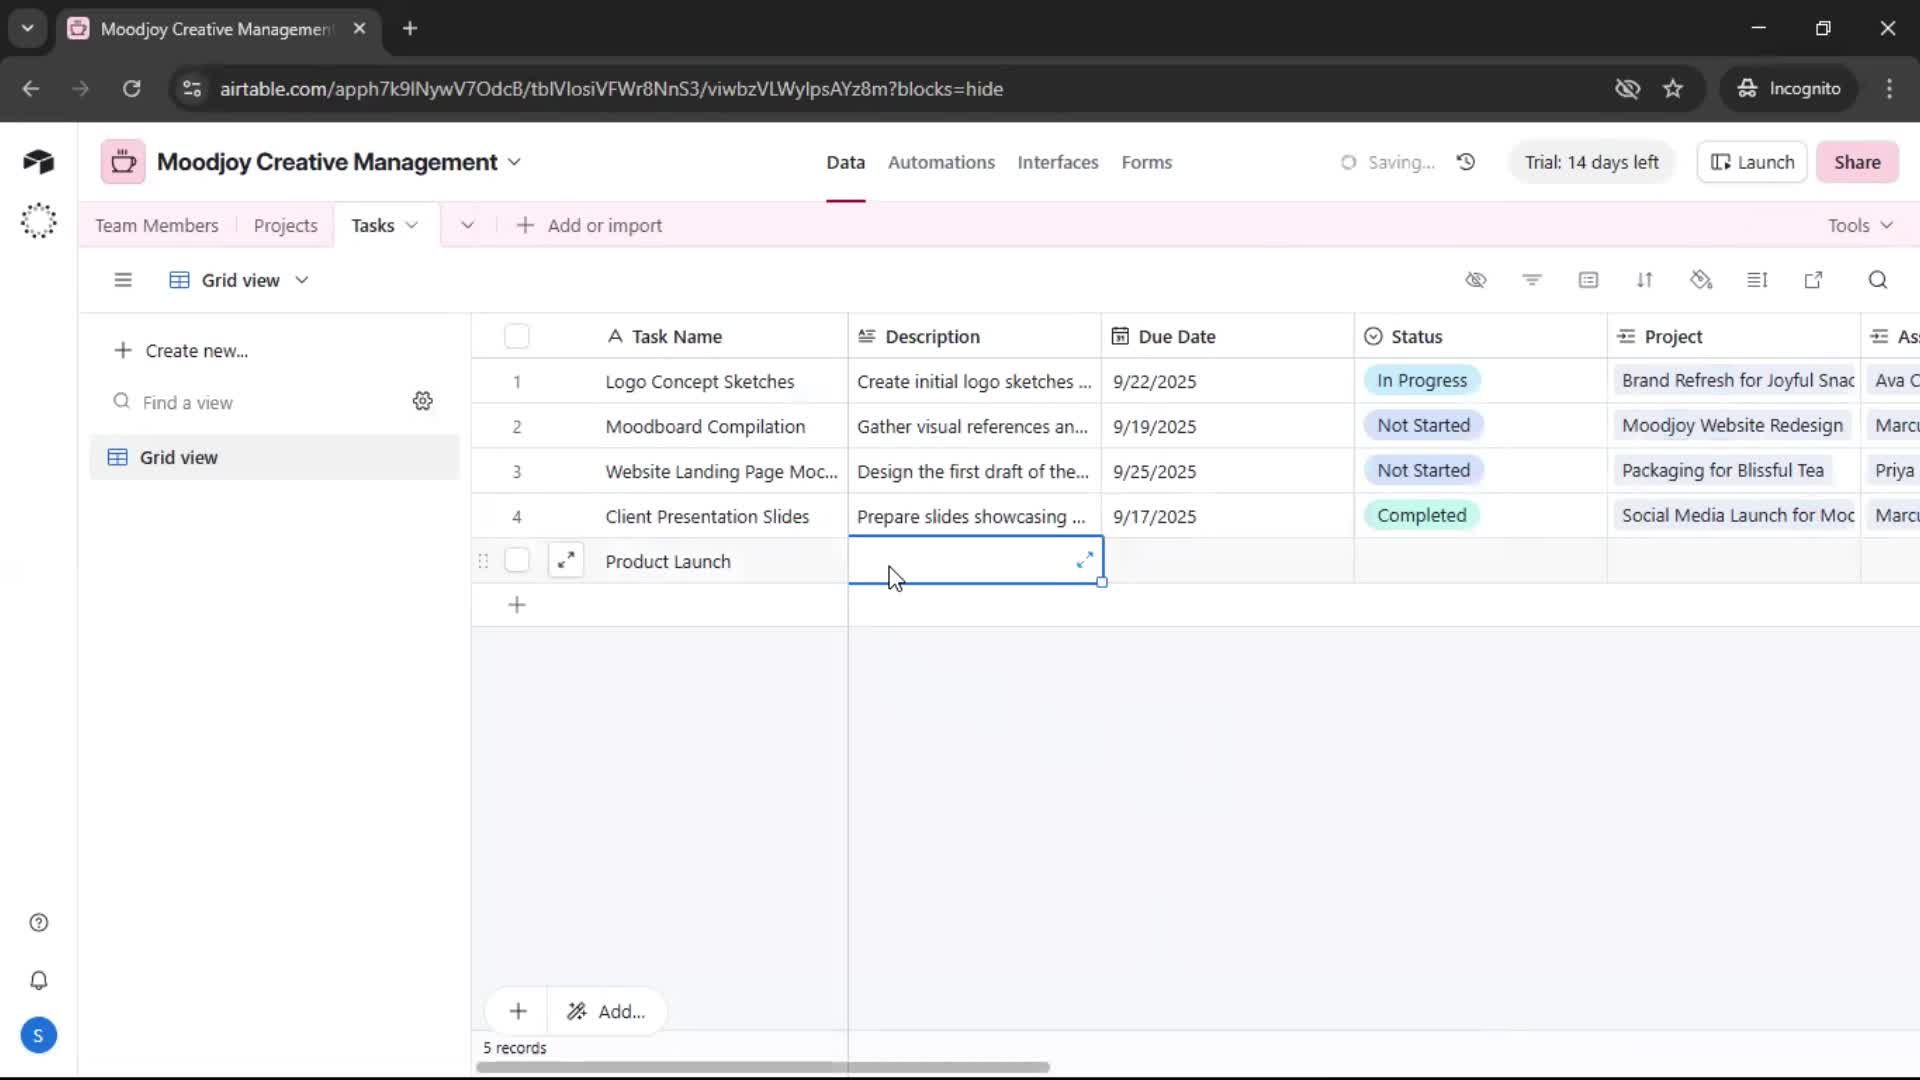Open the notifications bell
Screen dimensions: 1920x1080
pos(39,981)
